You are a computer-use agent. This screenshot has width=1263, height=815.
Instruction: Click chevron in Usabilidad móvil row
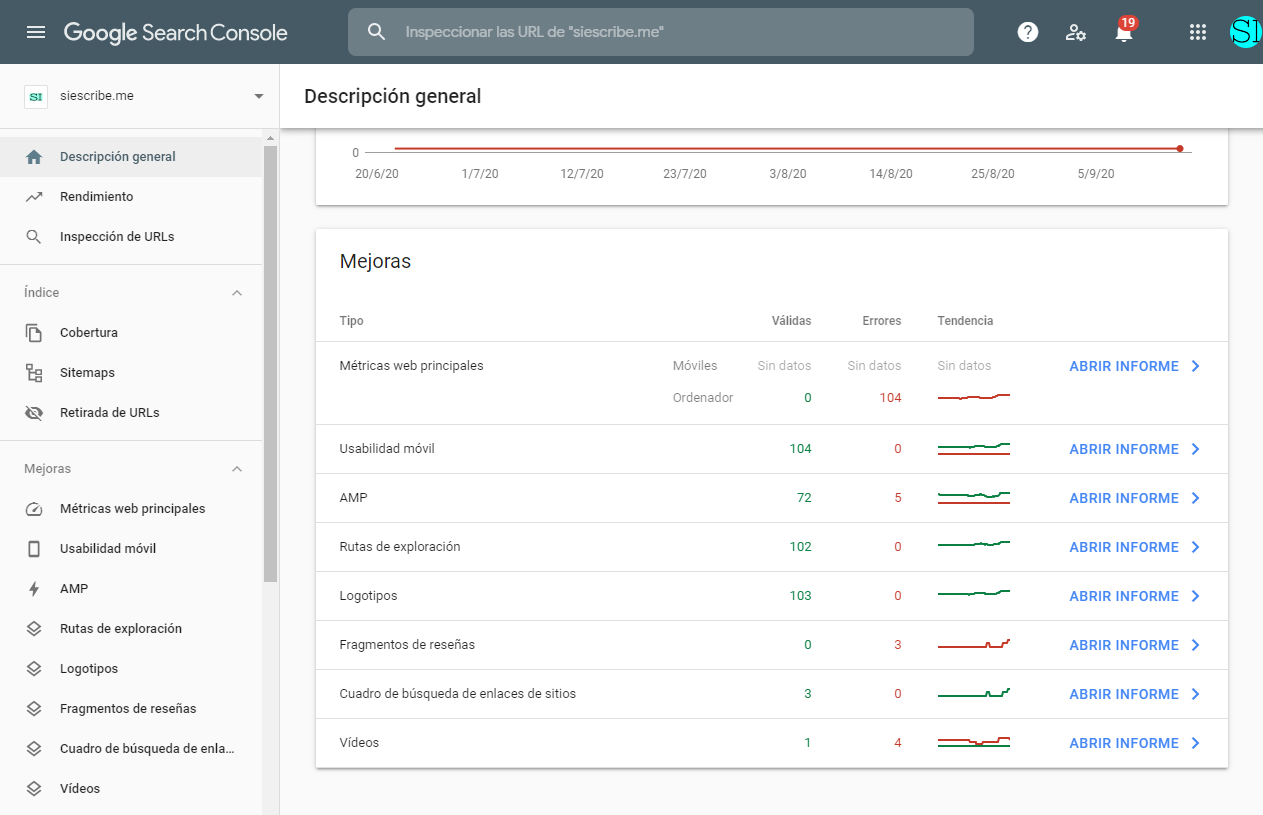[1196, 449]
